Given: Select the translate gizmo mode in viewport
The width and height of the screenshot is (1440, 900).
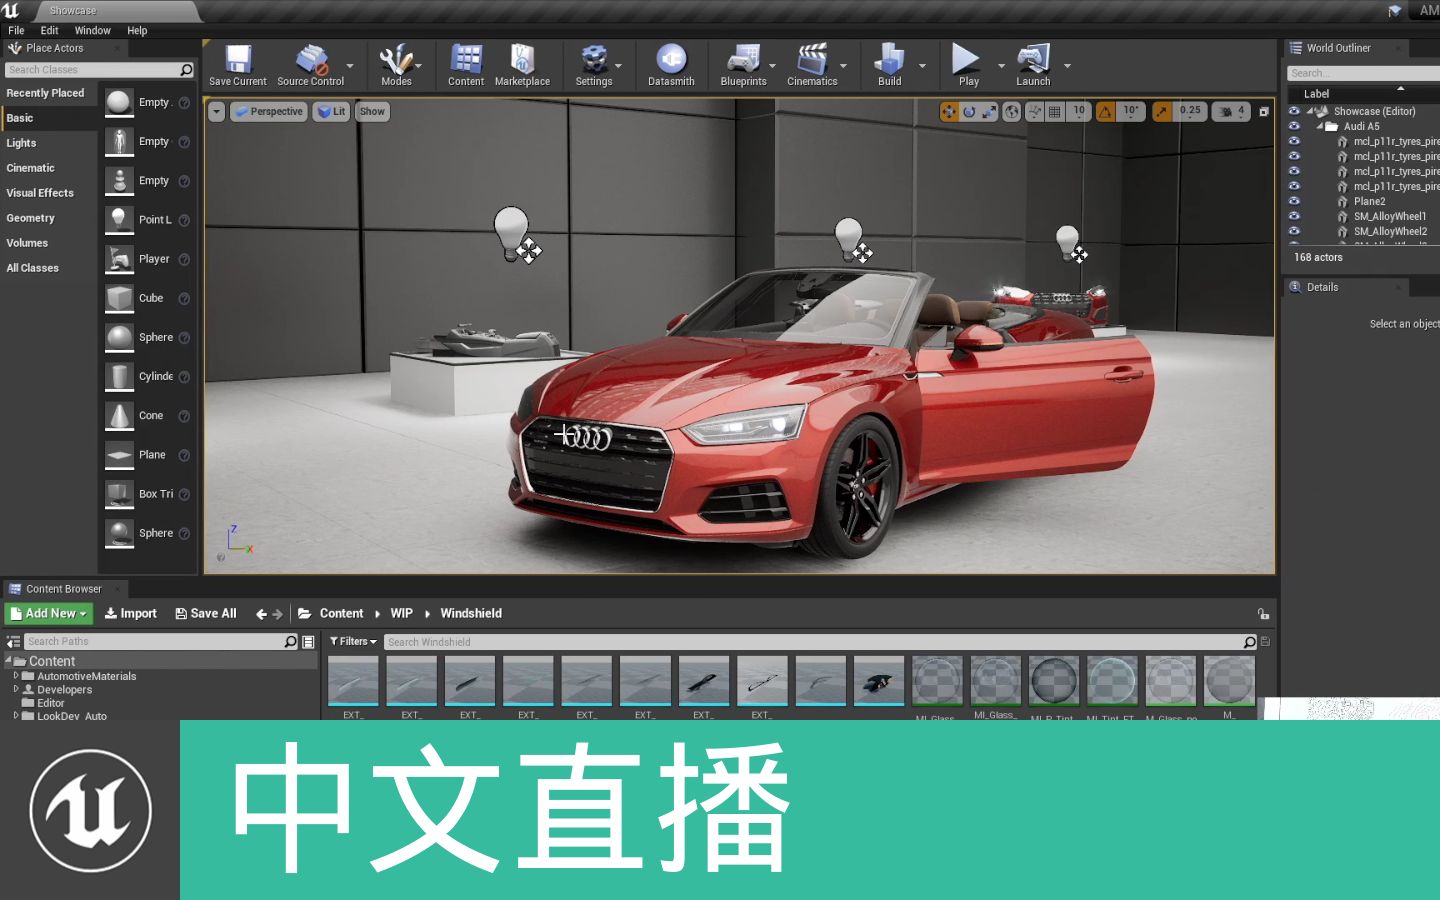Looking at the screenshot, I should click(949, 112).
